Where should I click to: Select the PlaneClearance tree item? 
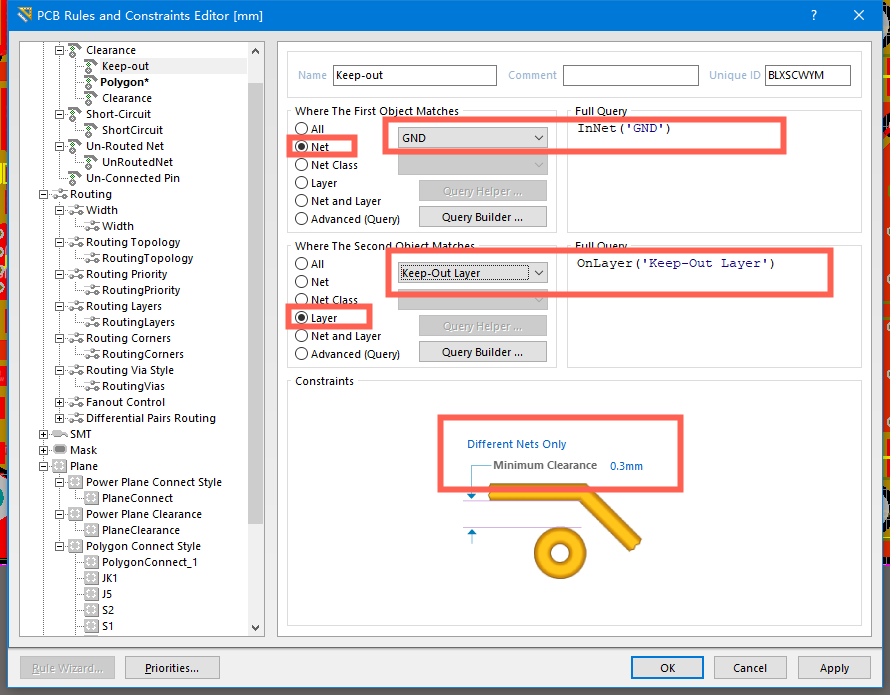140,530
